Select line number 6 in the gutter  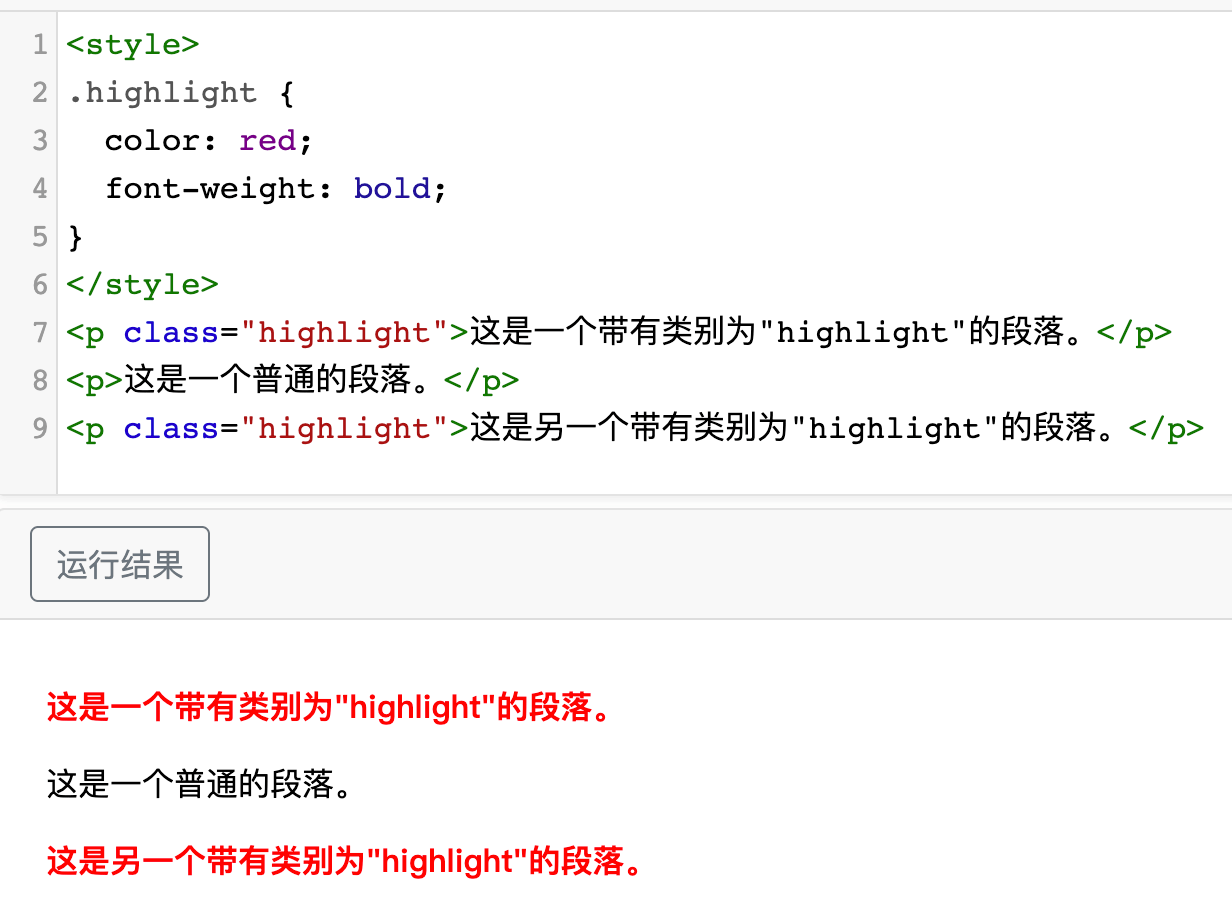coord(40,285)
